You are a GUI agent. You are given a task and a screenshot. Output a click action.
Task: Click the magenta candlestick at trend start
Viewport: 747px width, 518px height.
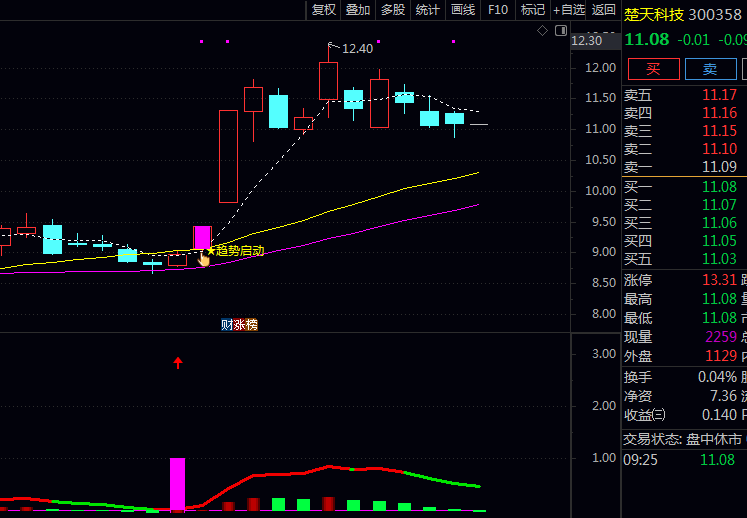(x=202, y=237)
